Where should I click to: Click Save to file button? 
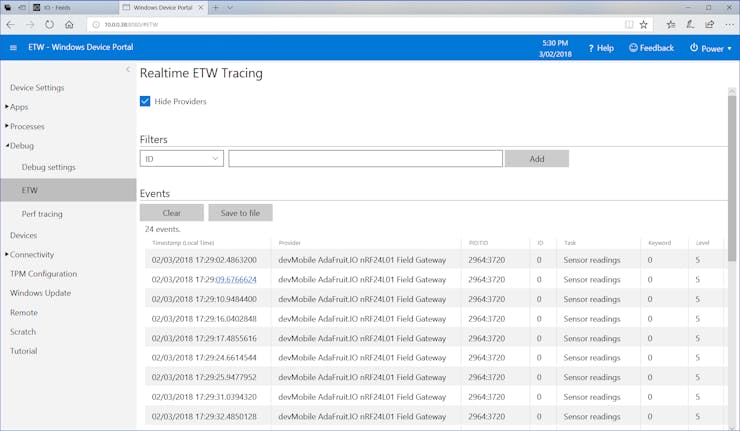(x=240, y=213)
